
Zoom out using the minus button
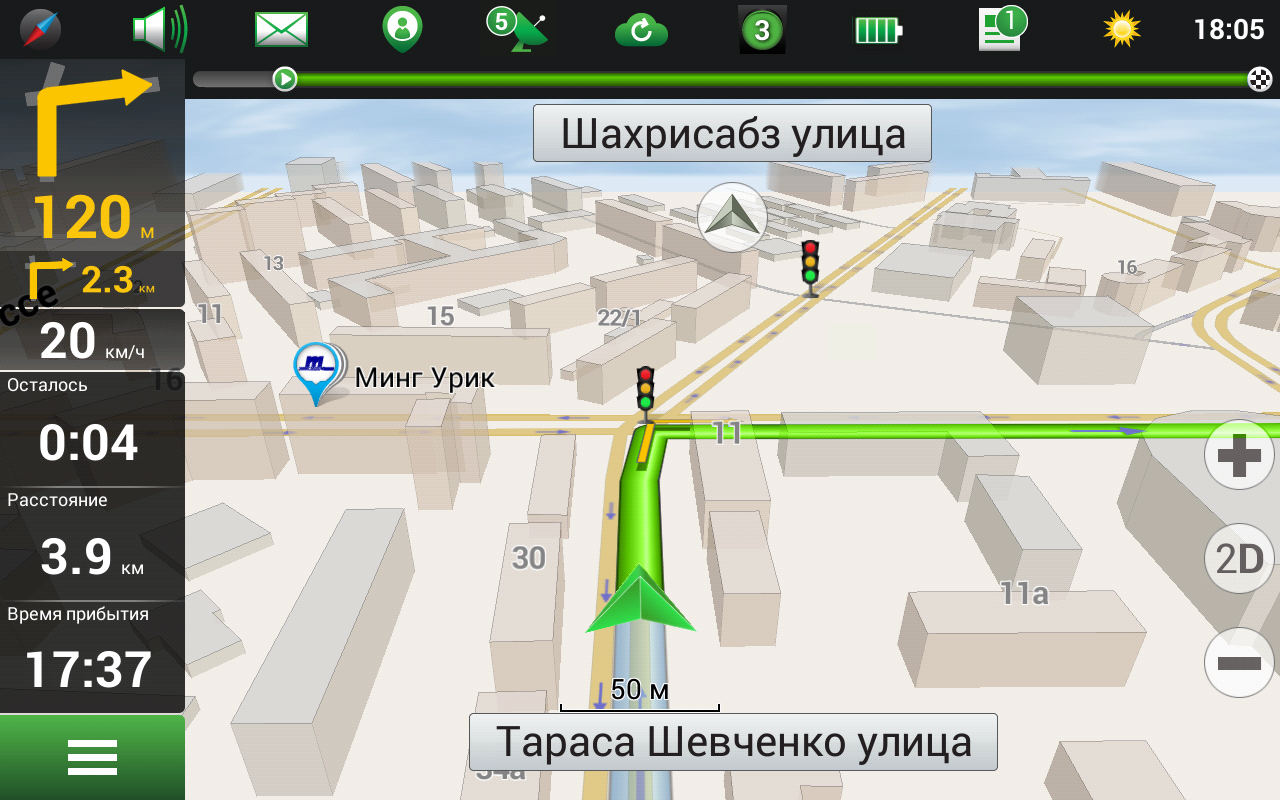1237,660
